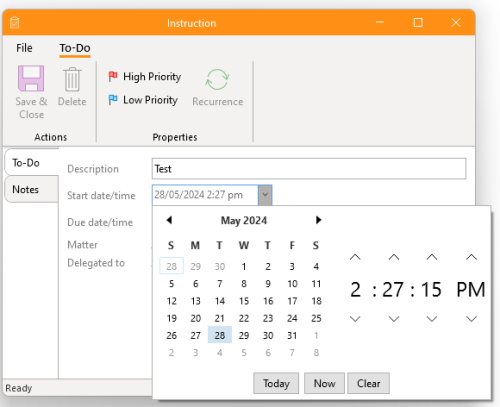Select May 17 in the calendar

coord(292,301)
